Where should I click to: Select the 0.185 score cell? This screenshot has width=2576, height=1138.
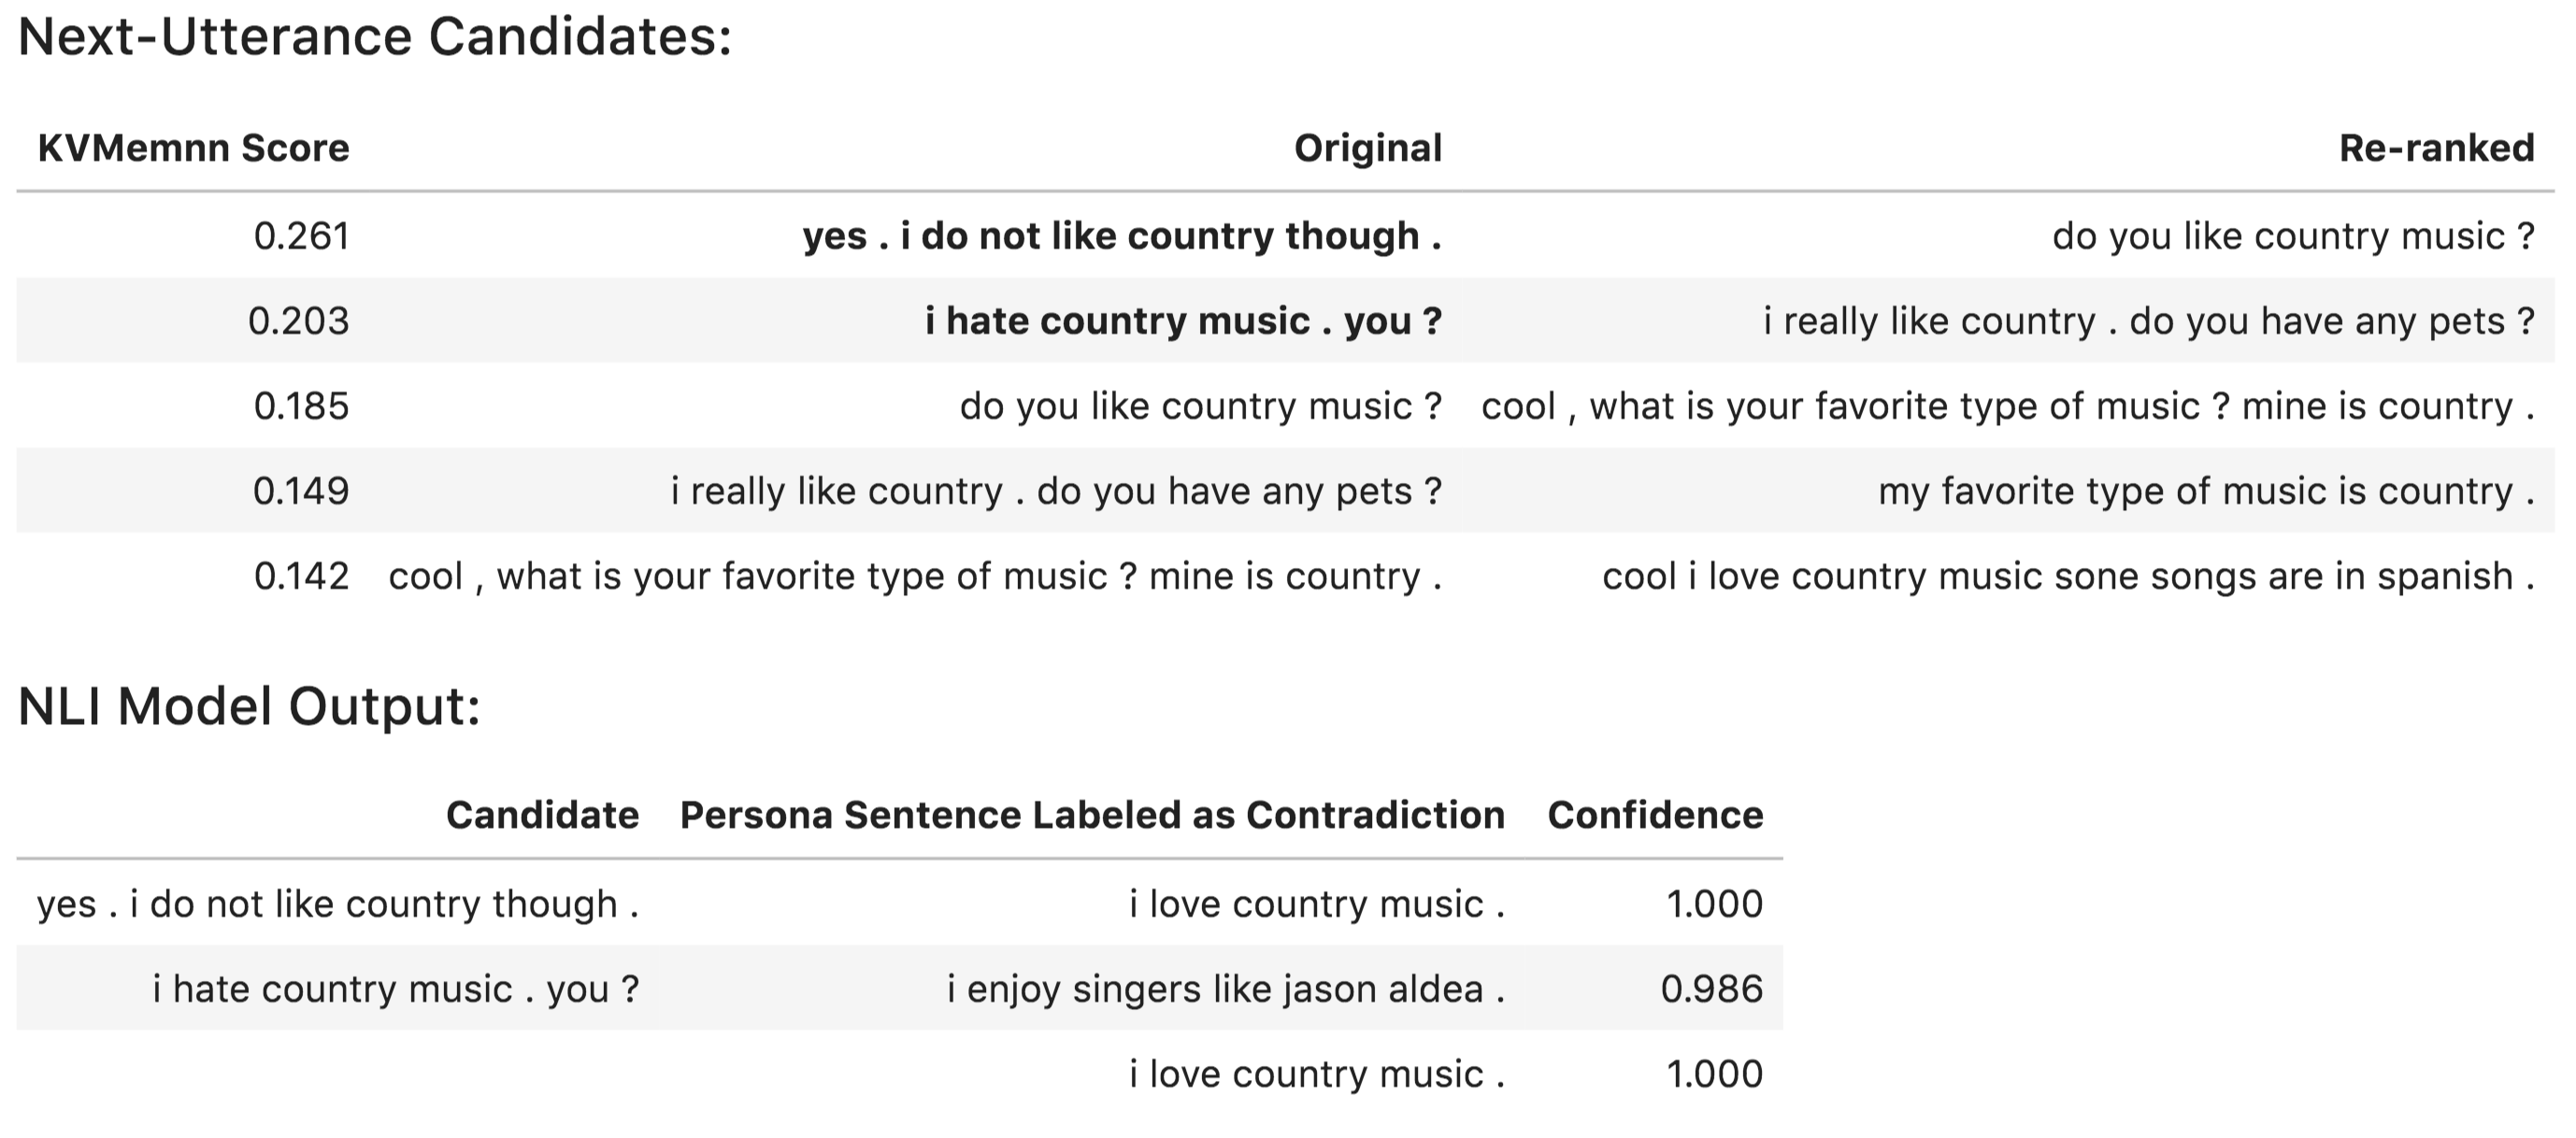301,406
